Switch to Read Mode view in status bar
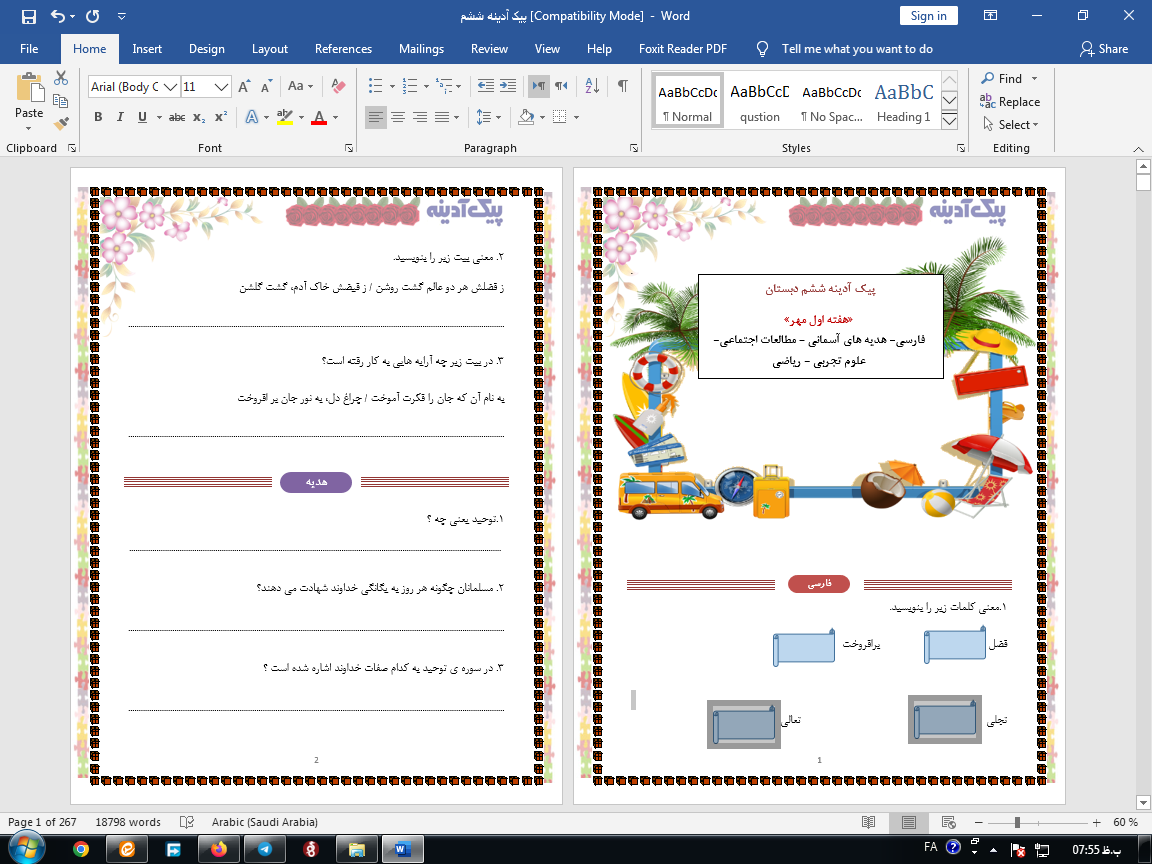This screenshot has height=864, width=1152. point(868,822)
